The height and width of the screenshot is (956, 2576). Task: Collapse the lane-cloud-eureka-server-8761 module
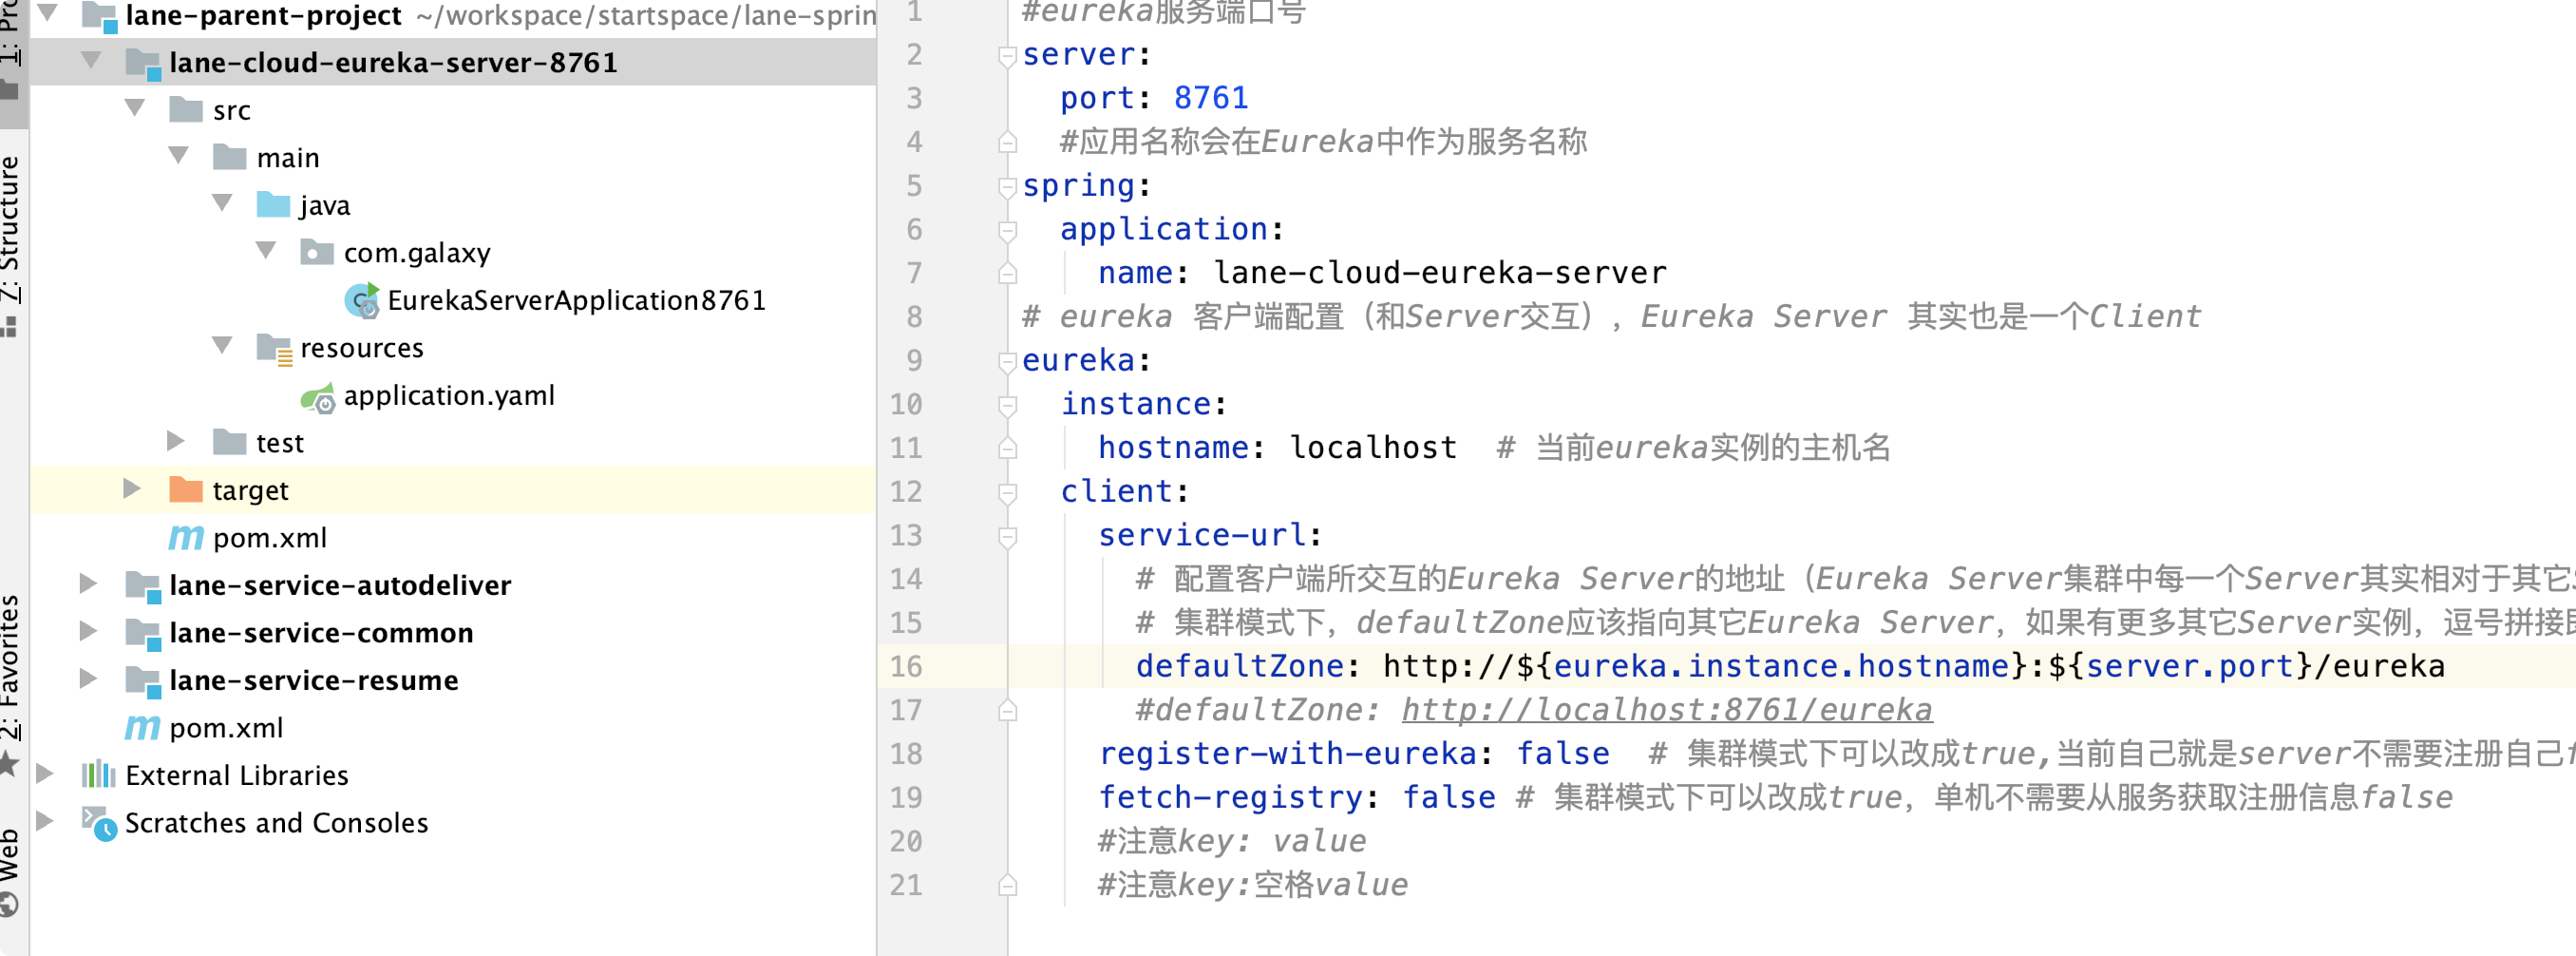click(x=91, y=61)
